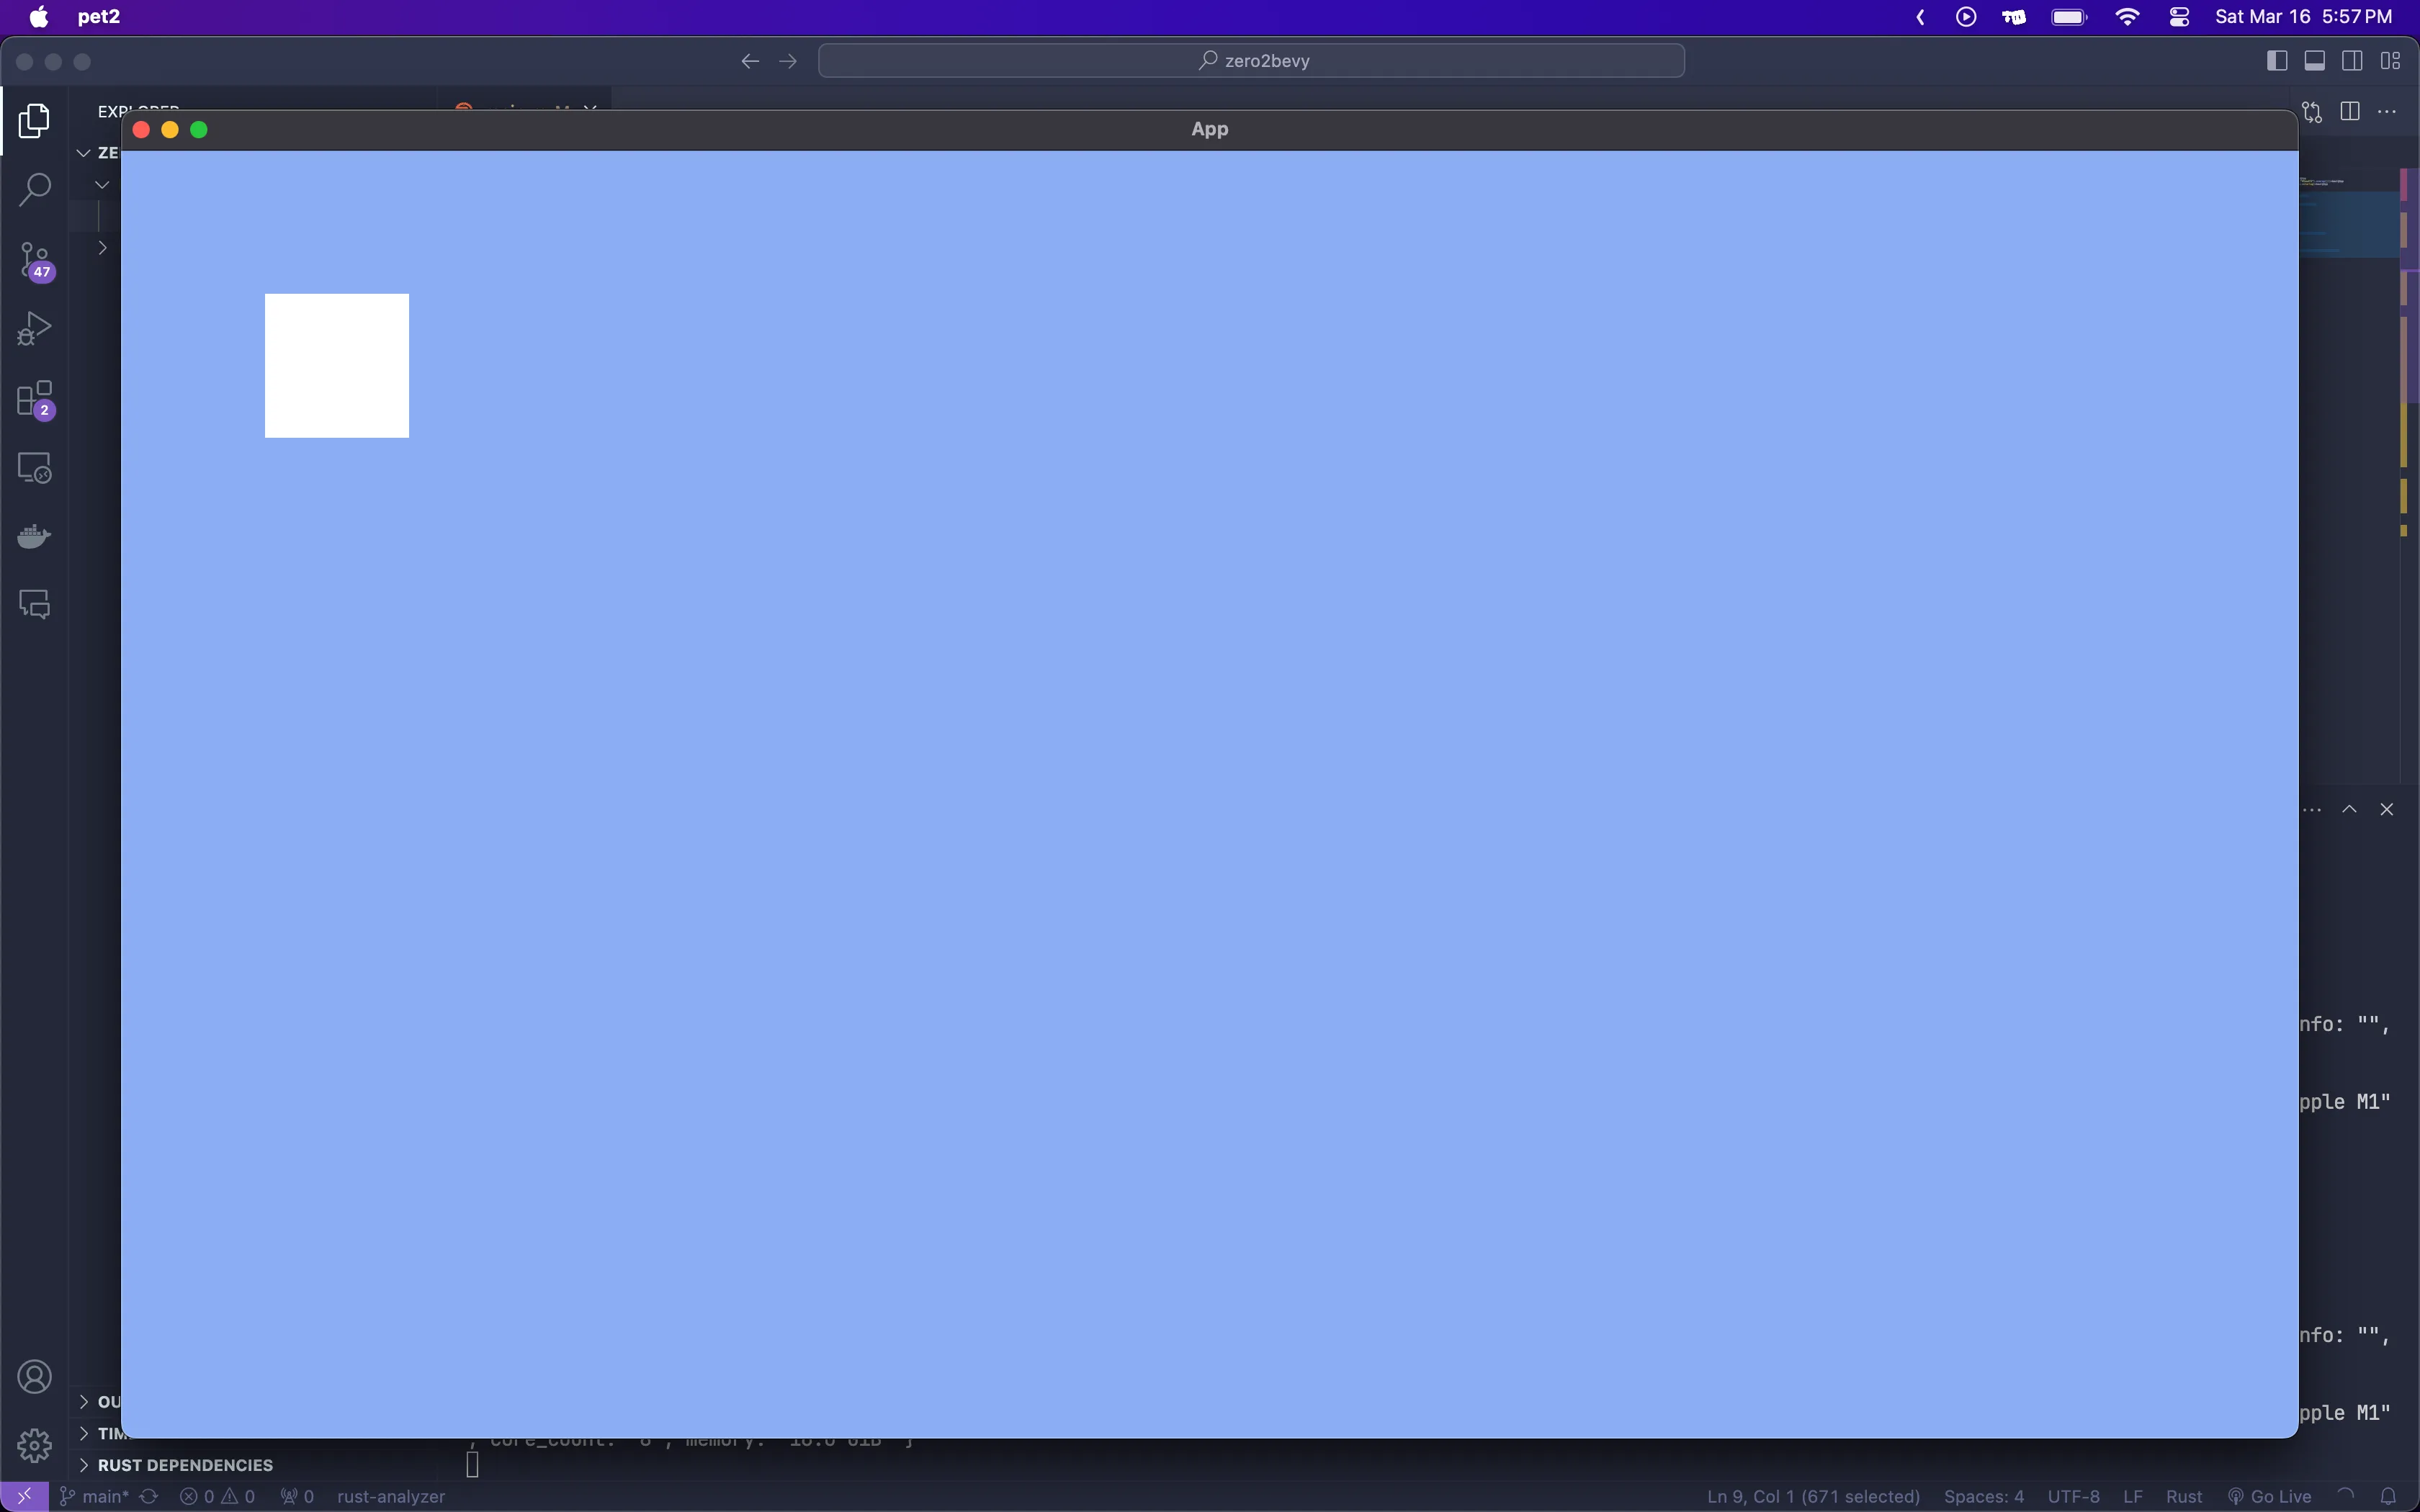Image resolution: width=2420 pixels, height=1512 pixels.
Task: Click Ln 9, Col 1 cursor position
Action: click(x=1813, y=1496)
